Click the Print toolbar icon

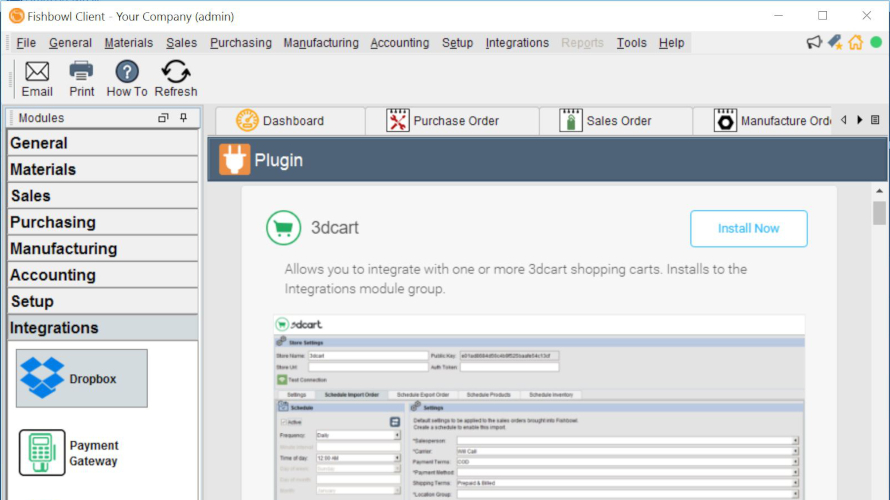[x=81, y=78]
